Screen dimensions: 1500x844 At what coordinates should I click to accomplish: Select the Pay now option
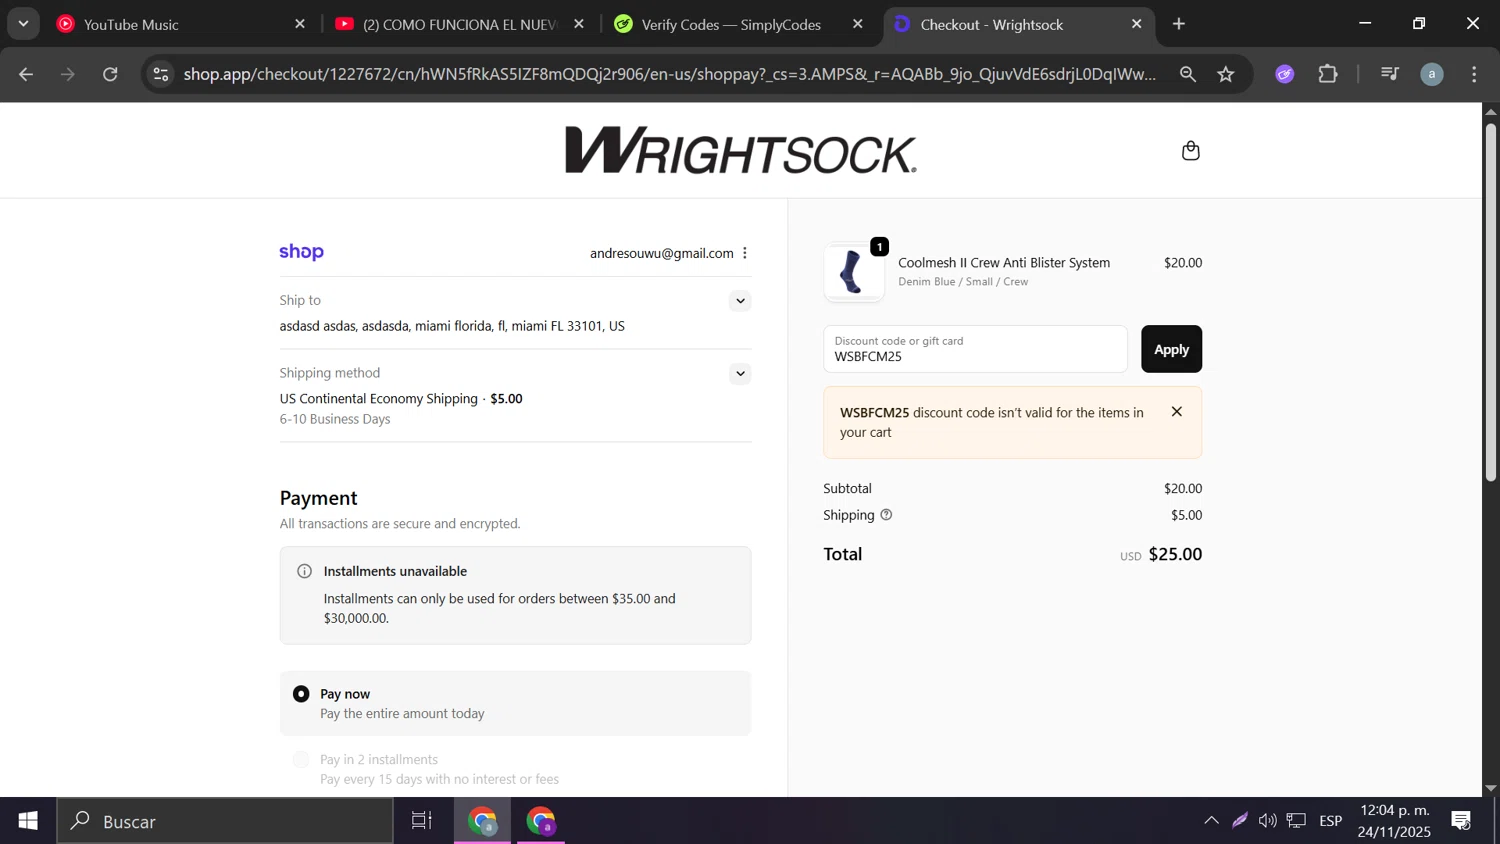(x=515, y=703)
